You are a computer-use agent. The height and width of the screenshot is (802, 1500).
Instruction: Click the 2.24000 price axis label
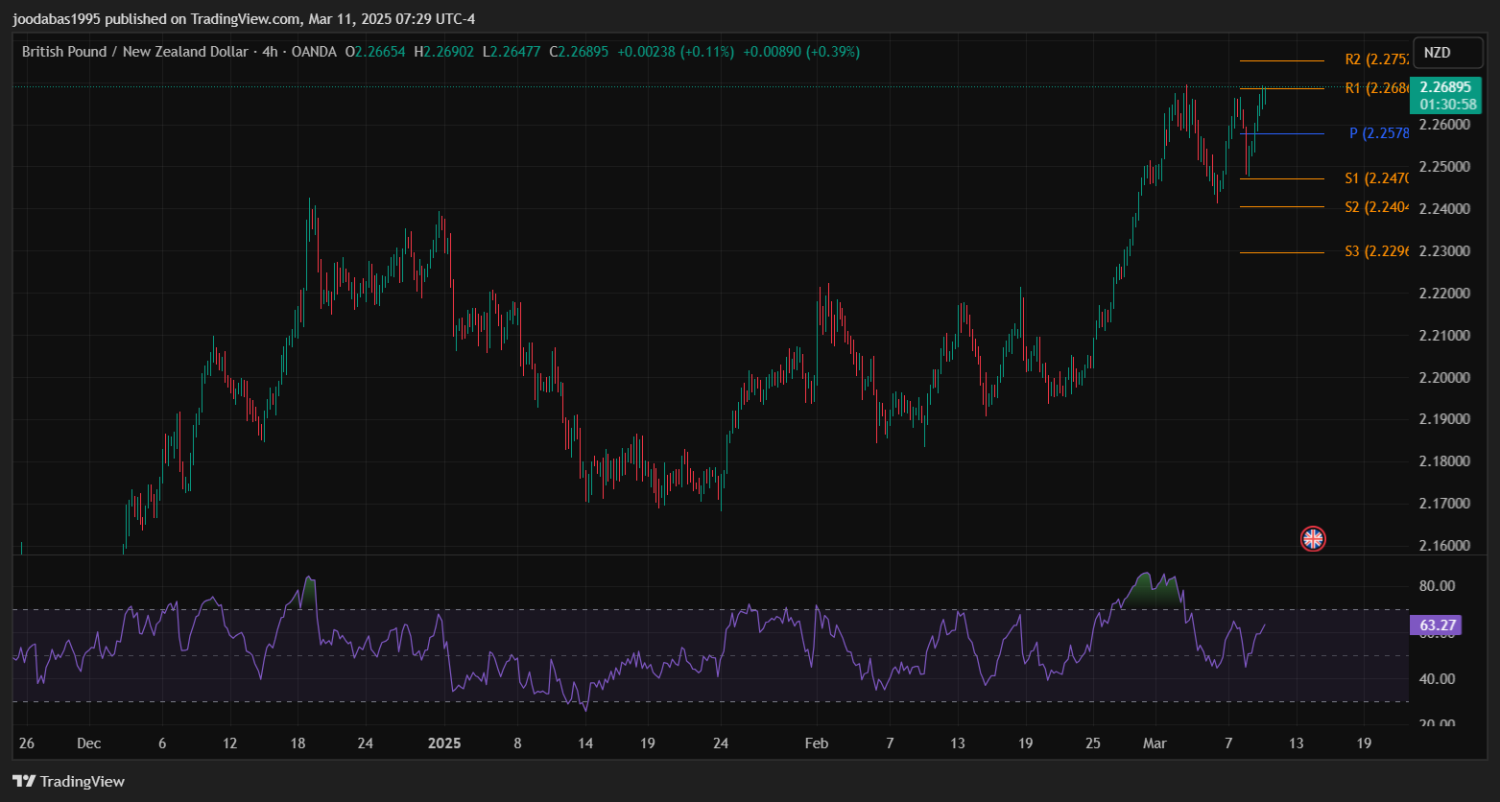coord(1445,209)
